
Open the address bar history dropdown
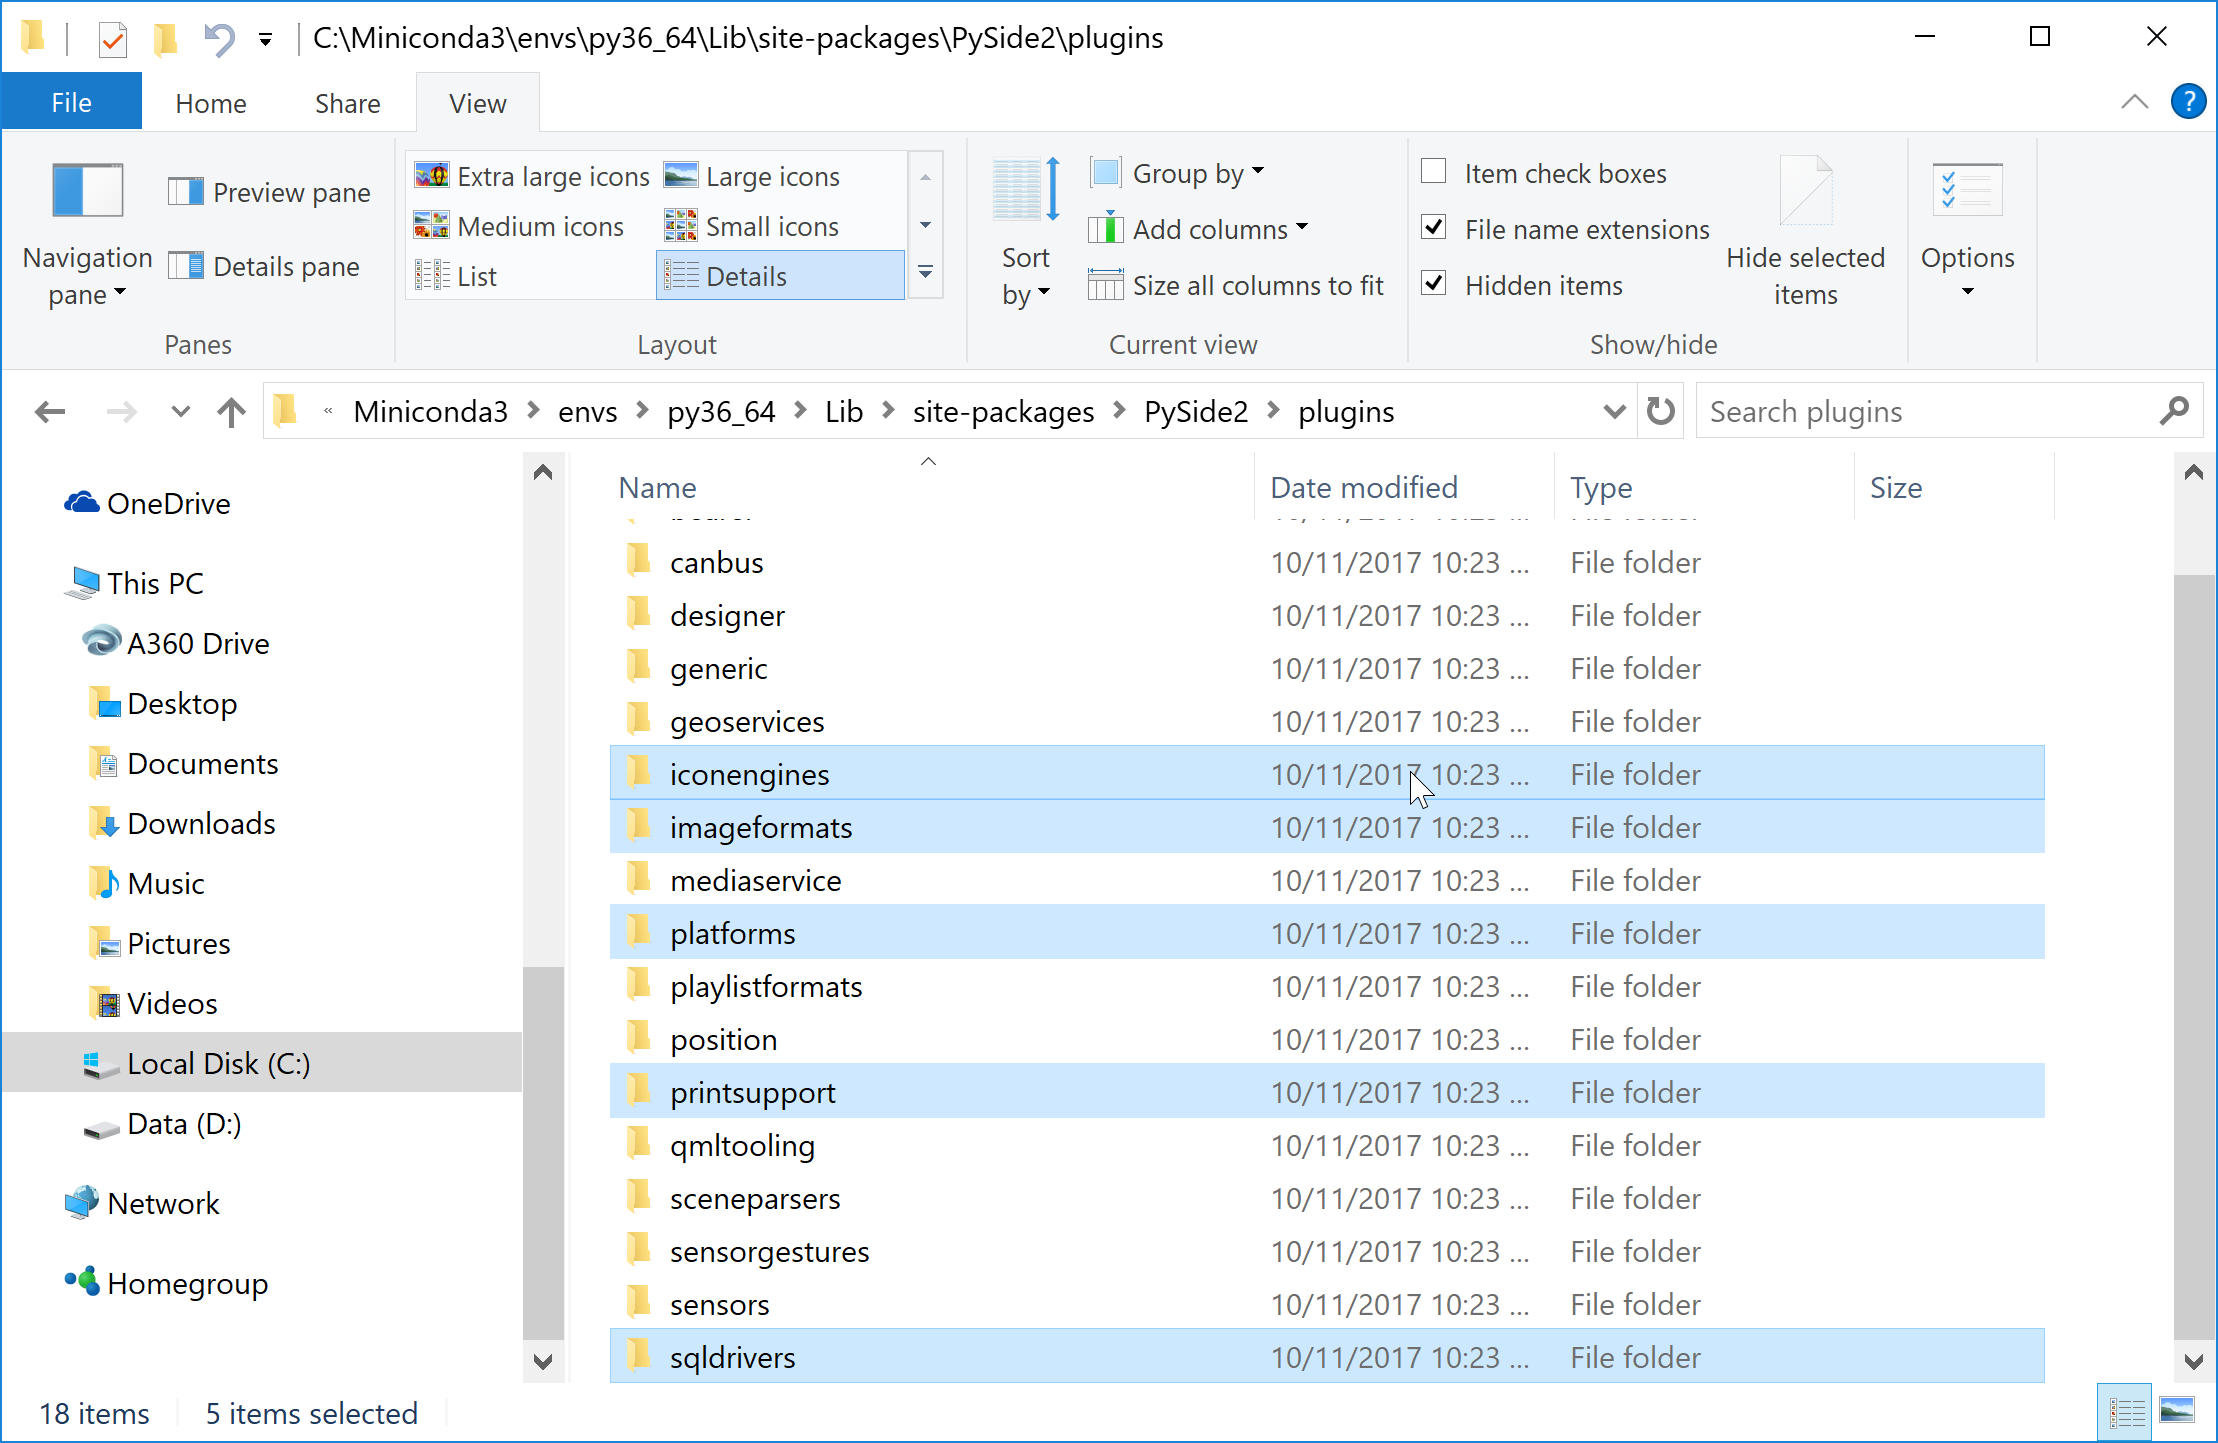click(1614, 411)
